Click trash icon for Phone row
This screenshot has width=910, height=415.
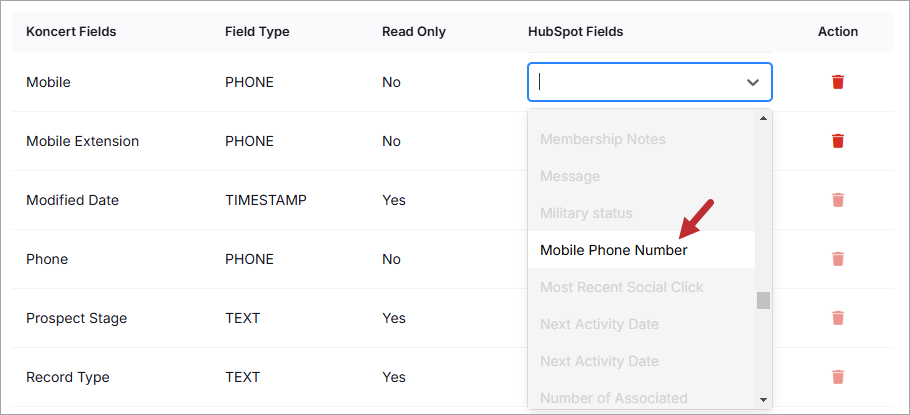(837, 259)
